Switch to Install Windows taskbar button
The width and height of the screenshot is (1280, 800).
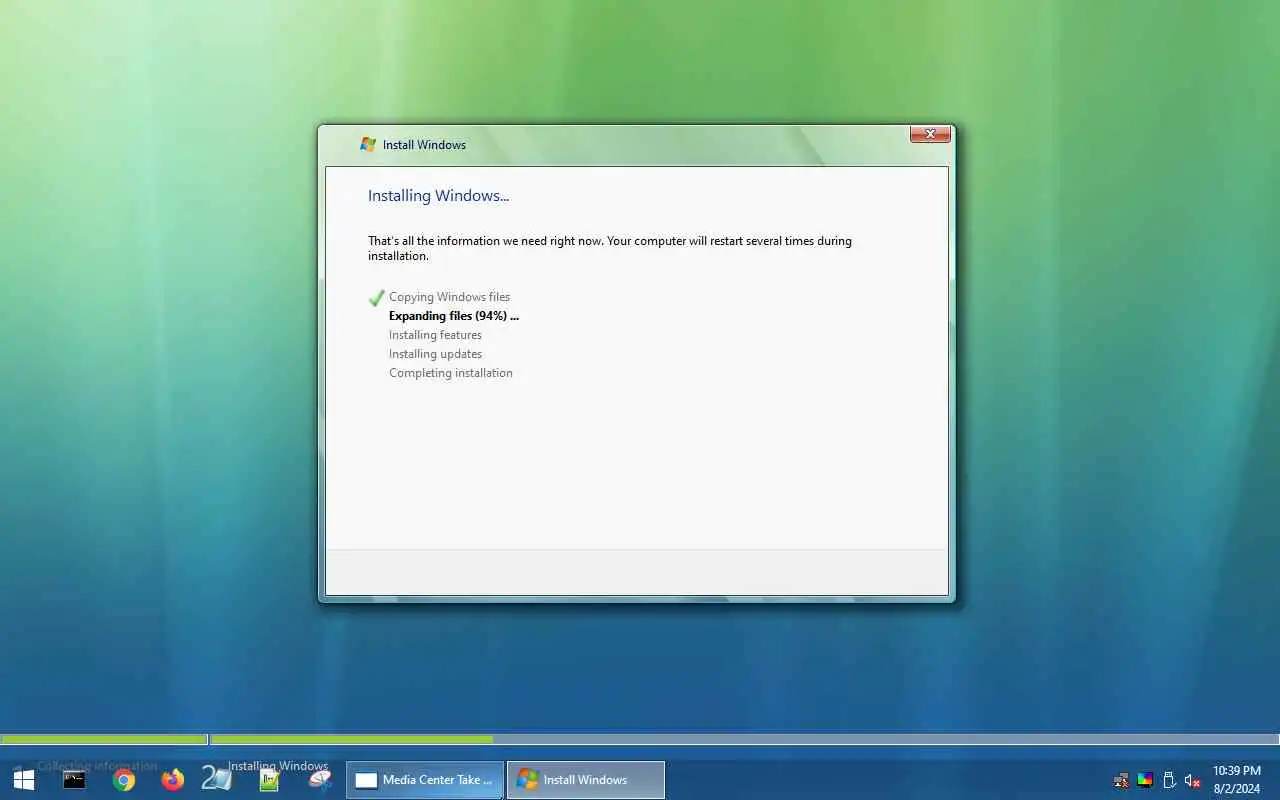tap(586, 780)
